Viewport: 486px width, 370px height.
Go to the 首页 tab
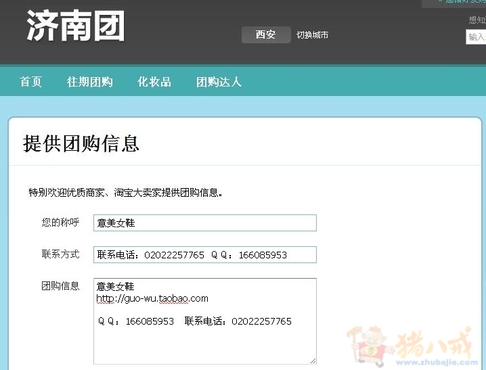tap(31, 82)
